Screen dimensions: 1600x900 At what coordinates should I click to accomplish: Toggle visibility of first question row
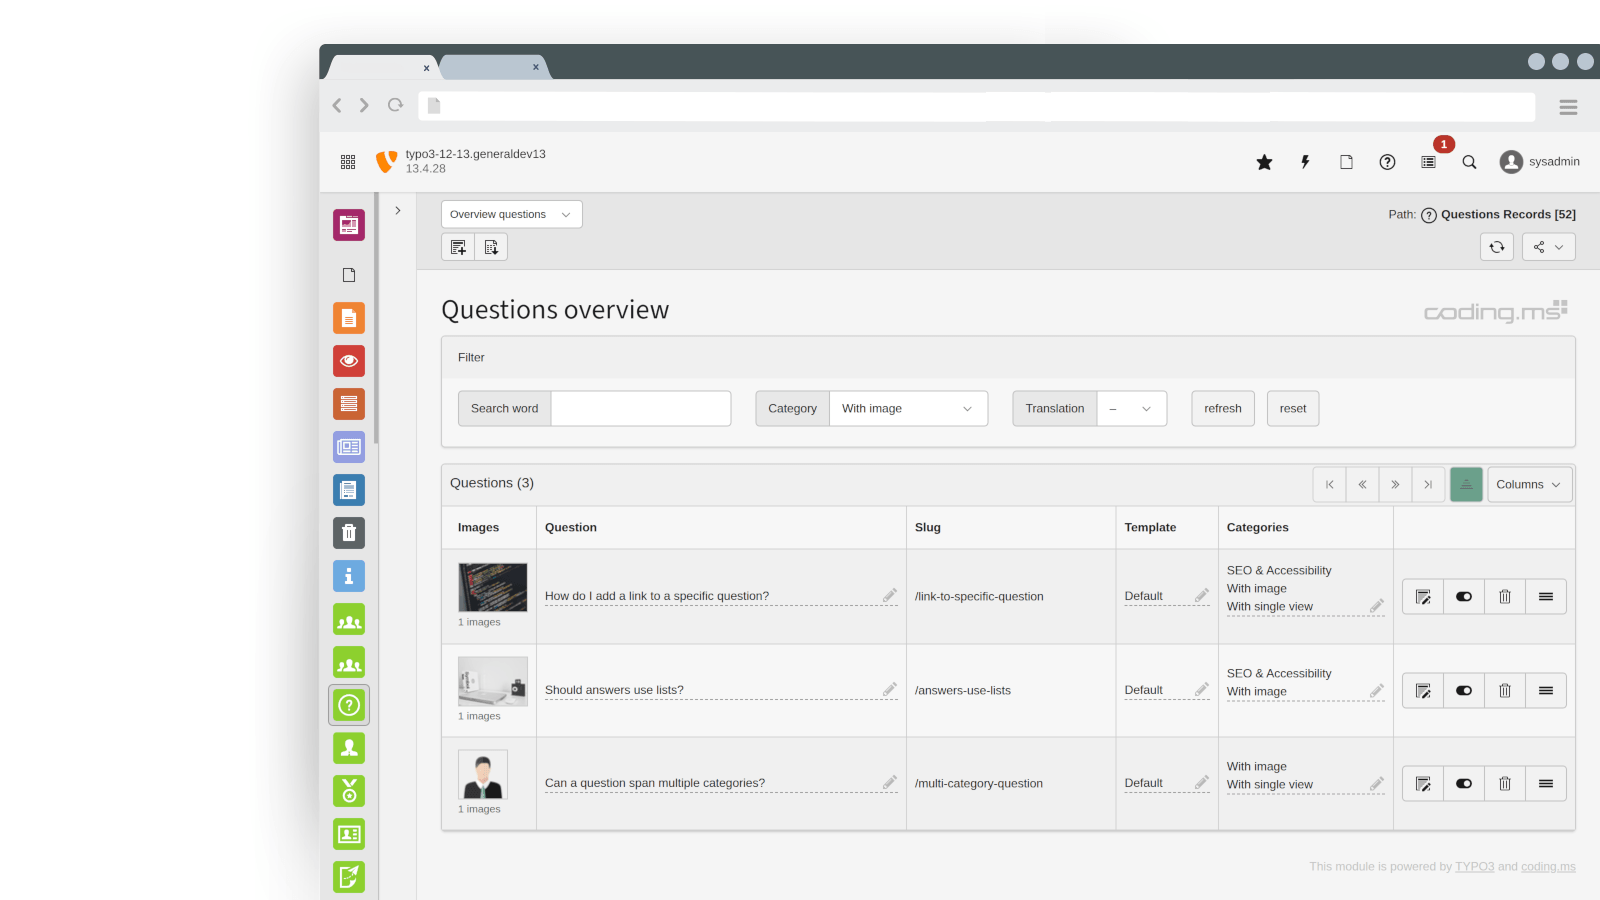(x=1464, y=597)
